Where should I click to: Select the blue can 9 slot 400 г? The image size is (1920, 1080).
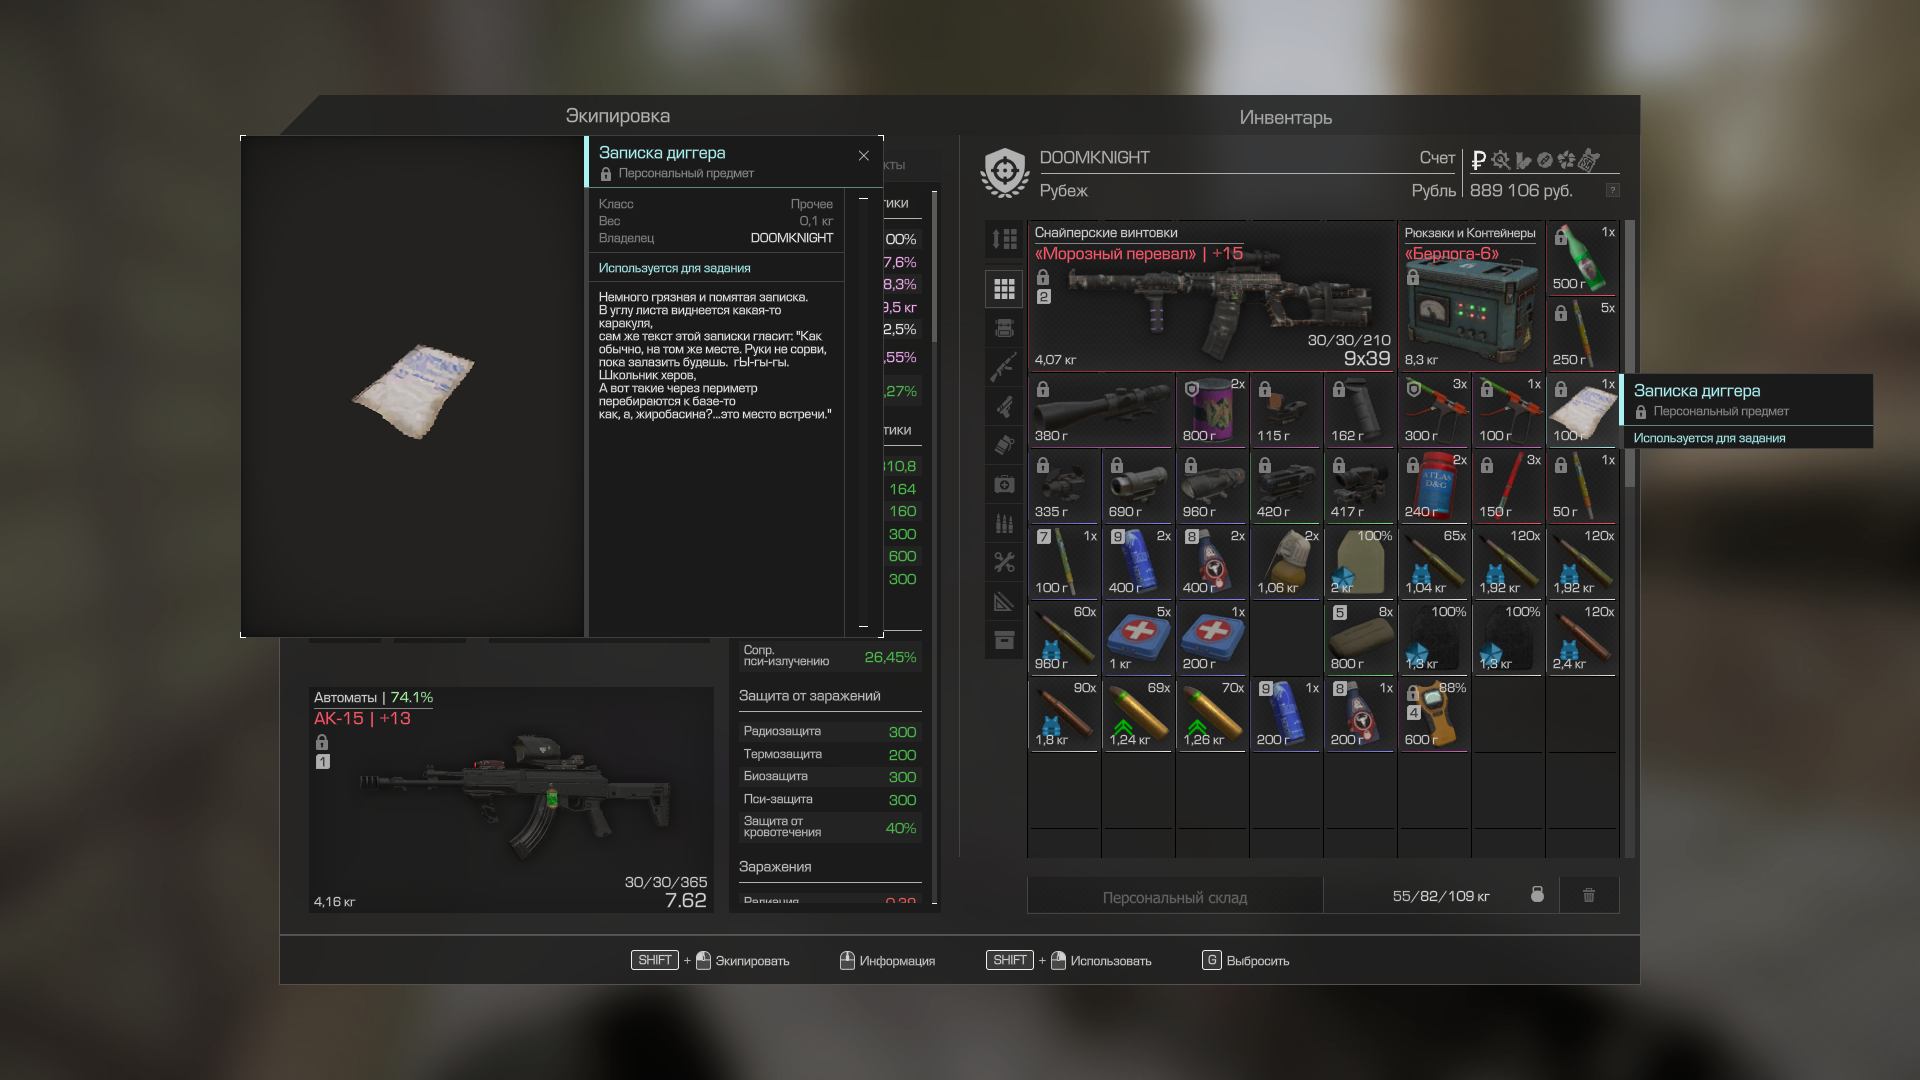coord(1138,562)
